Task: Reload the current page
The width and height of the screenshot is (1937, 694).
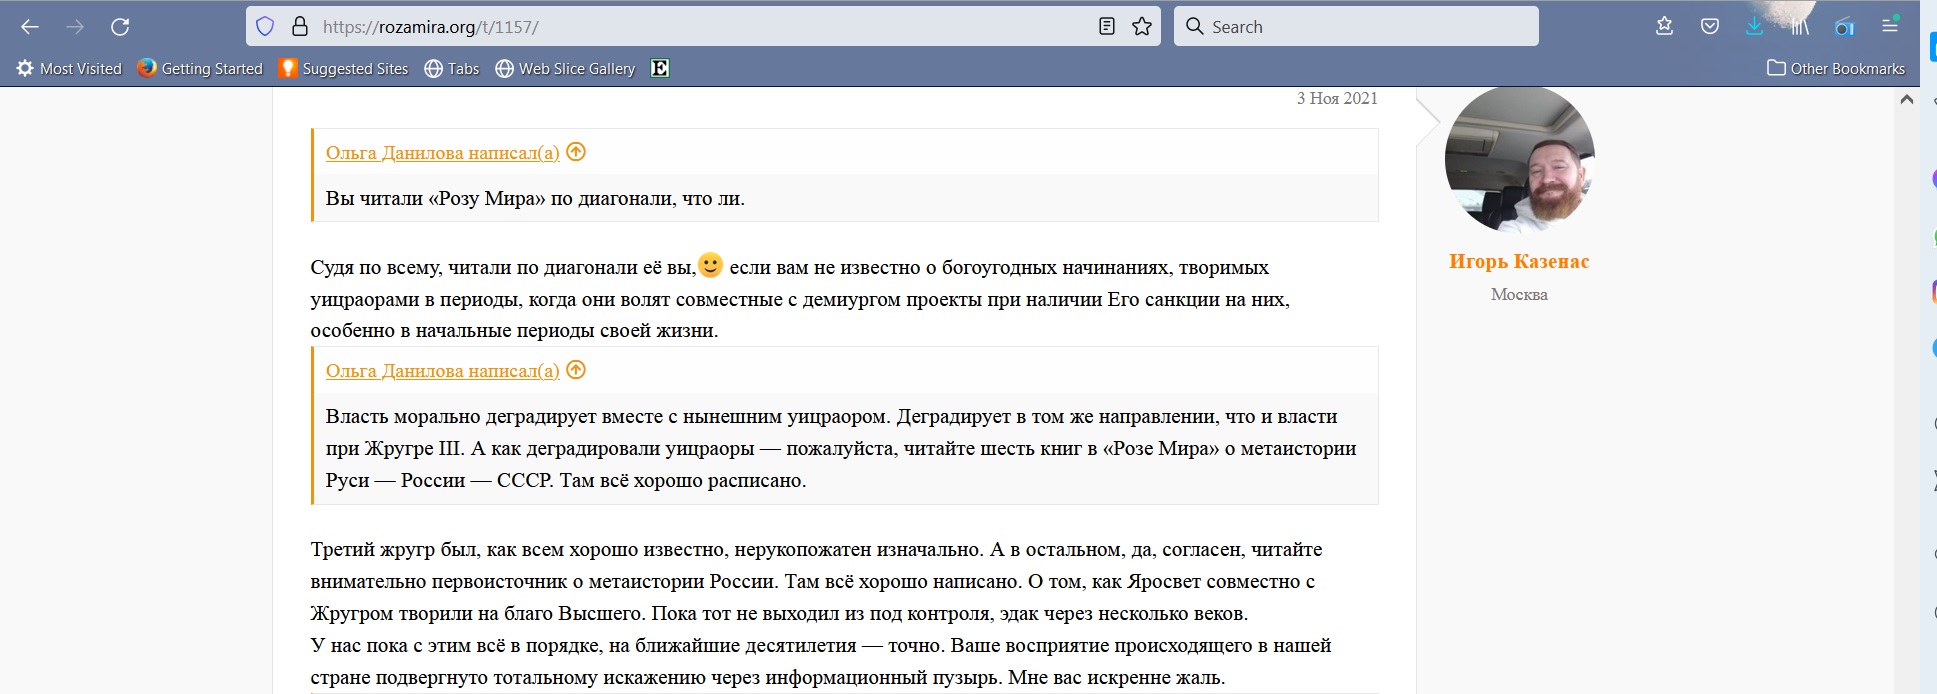Action: (120, 27)
